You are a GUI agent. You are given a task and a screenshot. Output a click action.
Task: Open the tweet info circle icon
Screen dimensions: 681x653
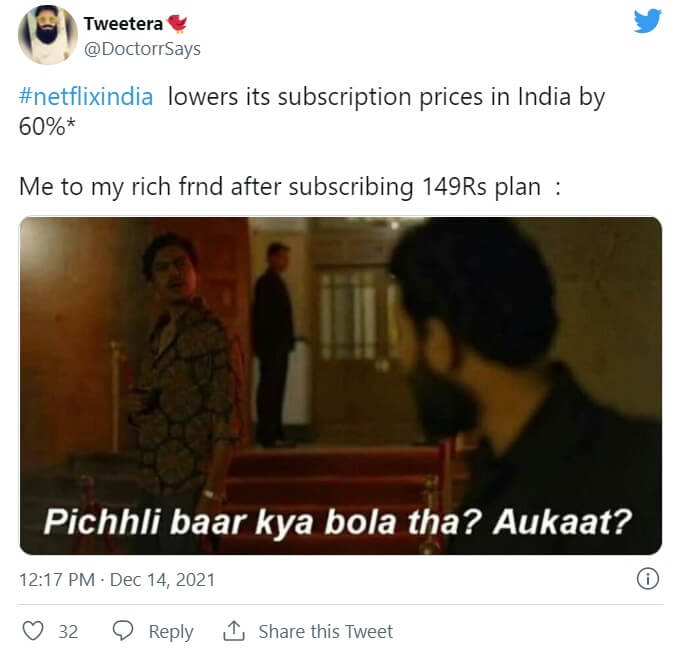point(648,579)
